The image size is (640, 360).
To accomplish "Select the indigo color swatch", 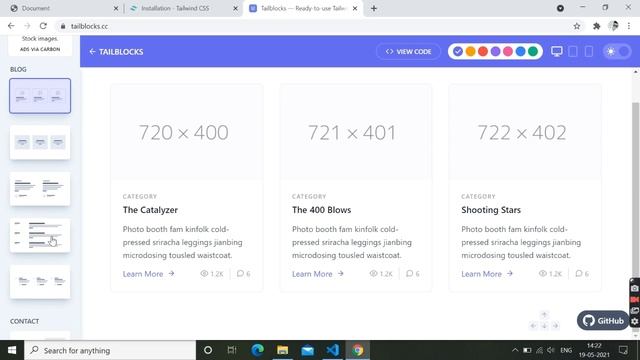I will pos(458,51).
